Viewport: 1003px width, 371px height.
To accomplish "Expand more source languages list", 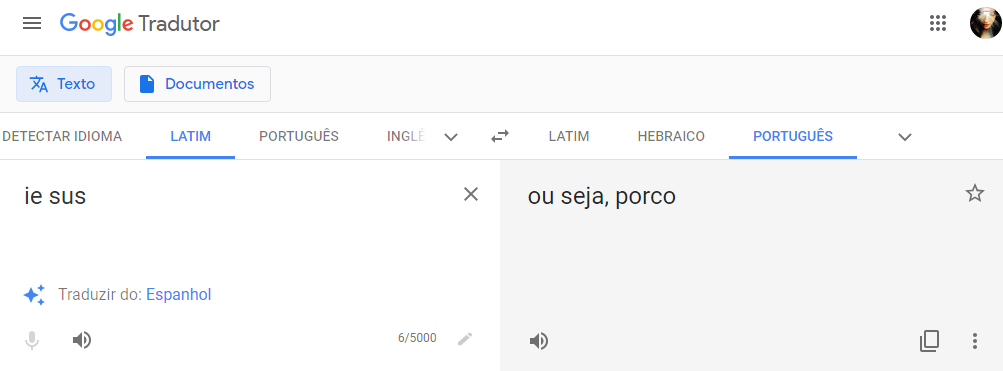I will pos(451,137).
